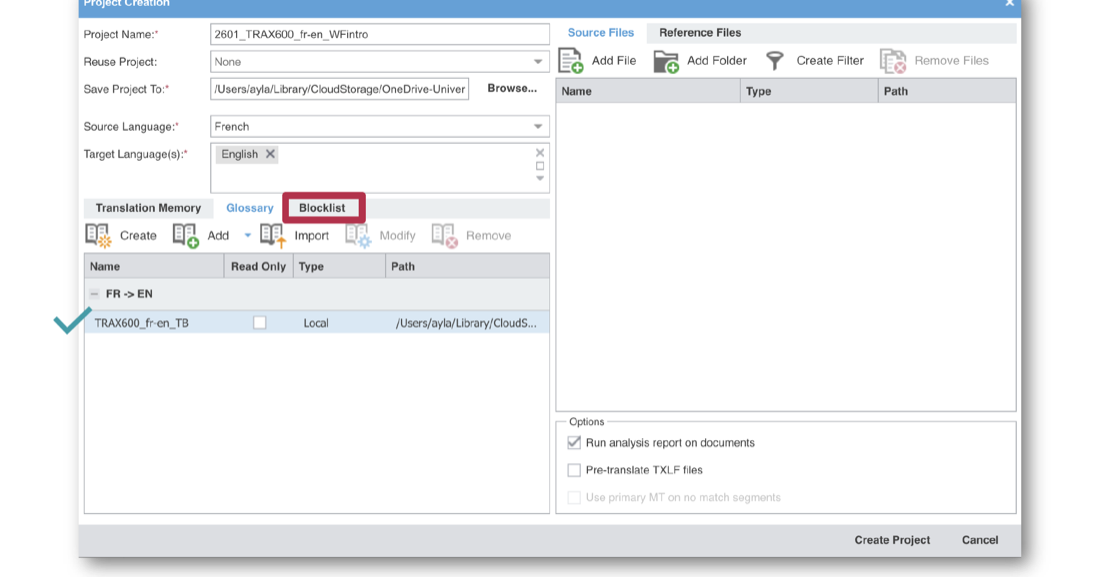Uncheck Run analysis report on documents
Screen dimensions: 1100x577
point(574,442)
